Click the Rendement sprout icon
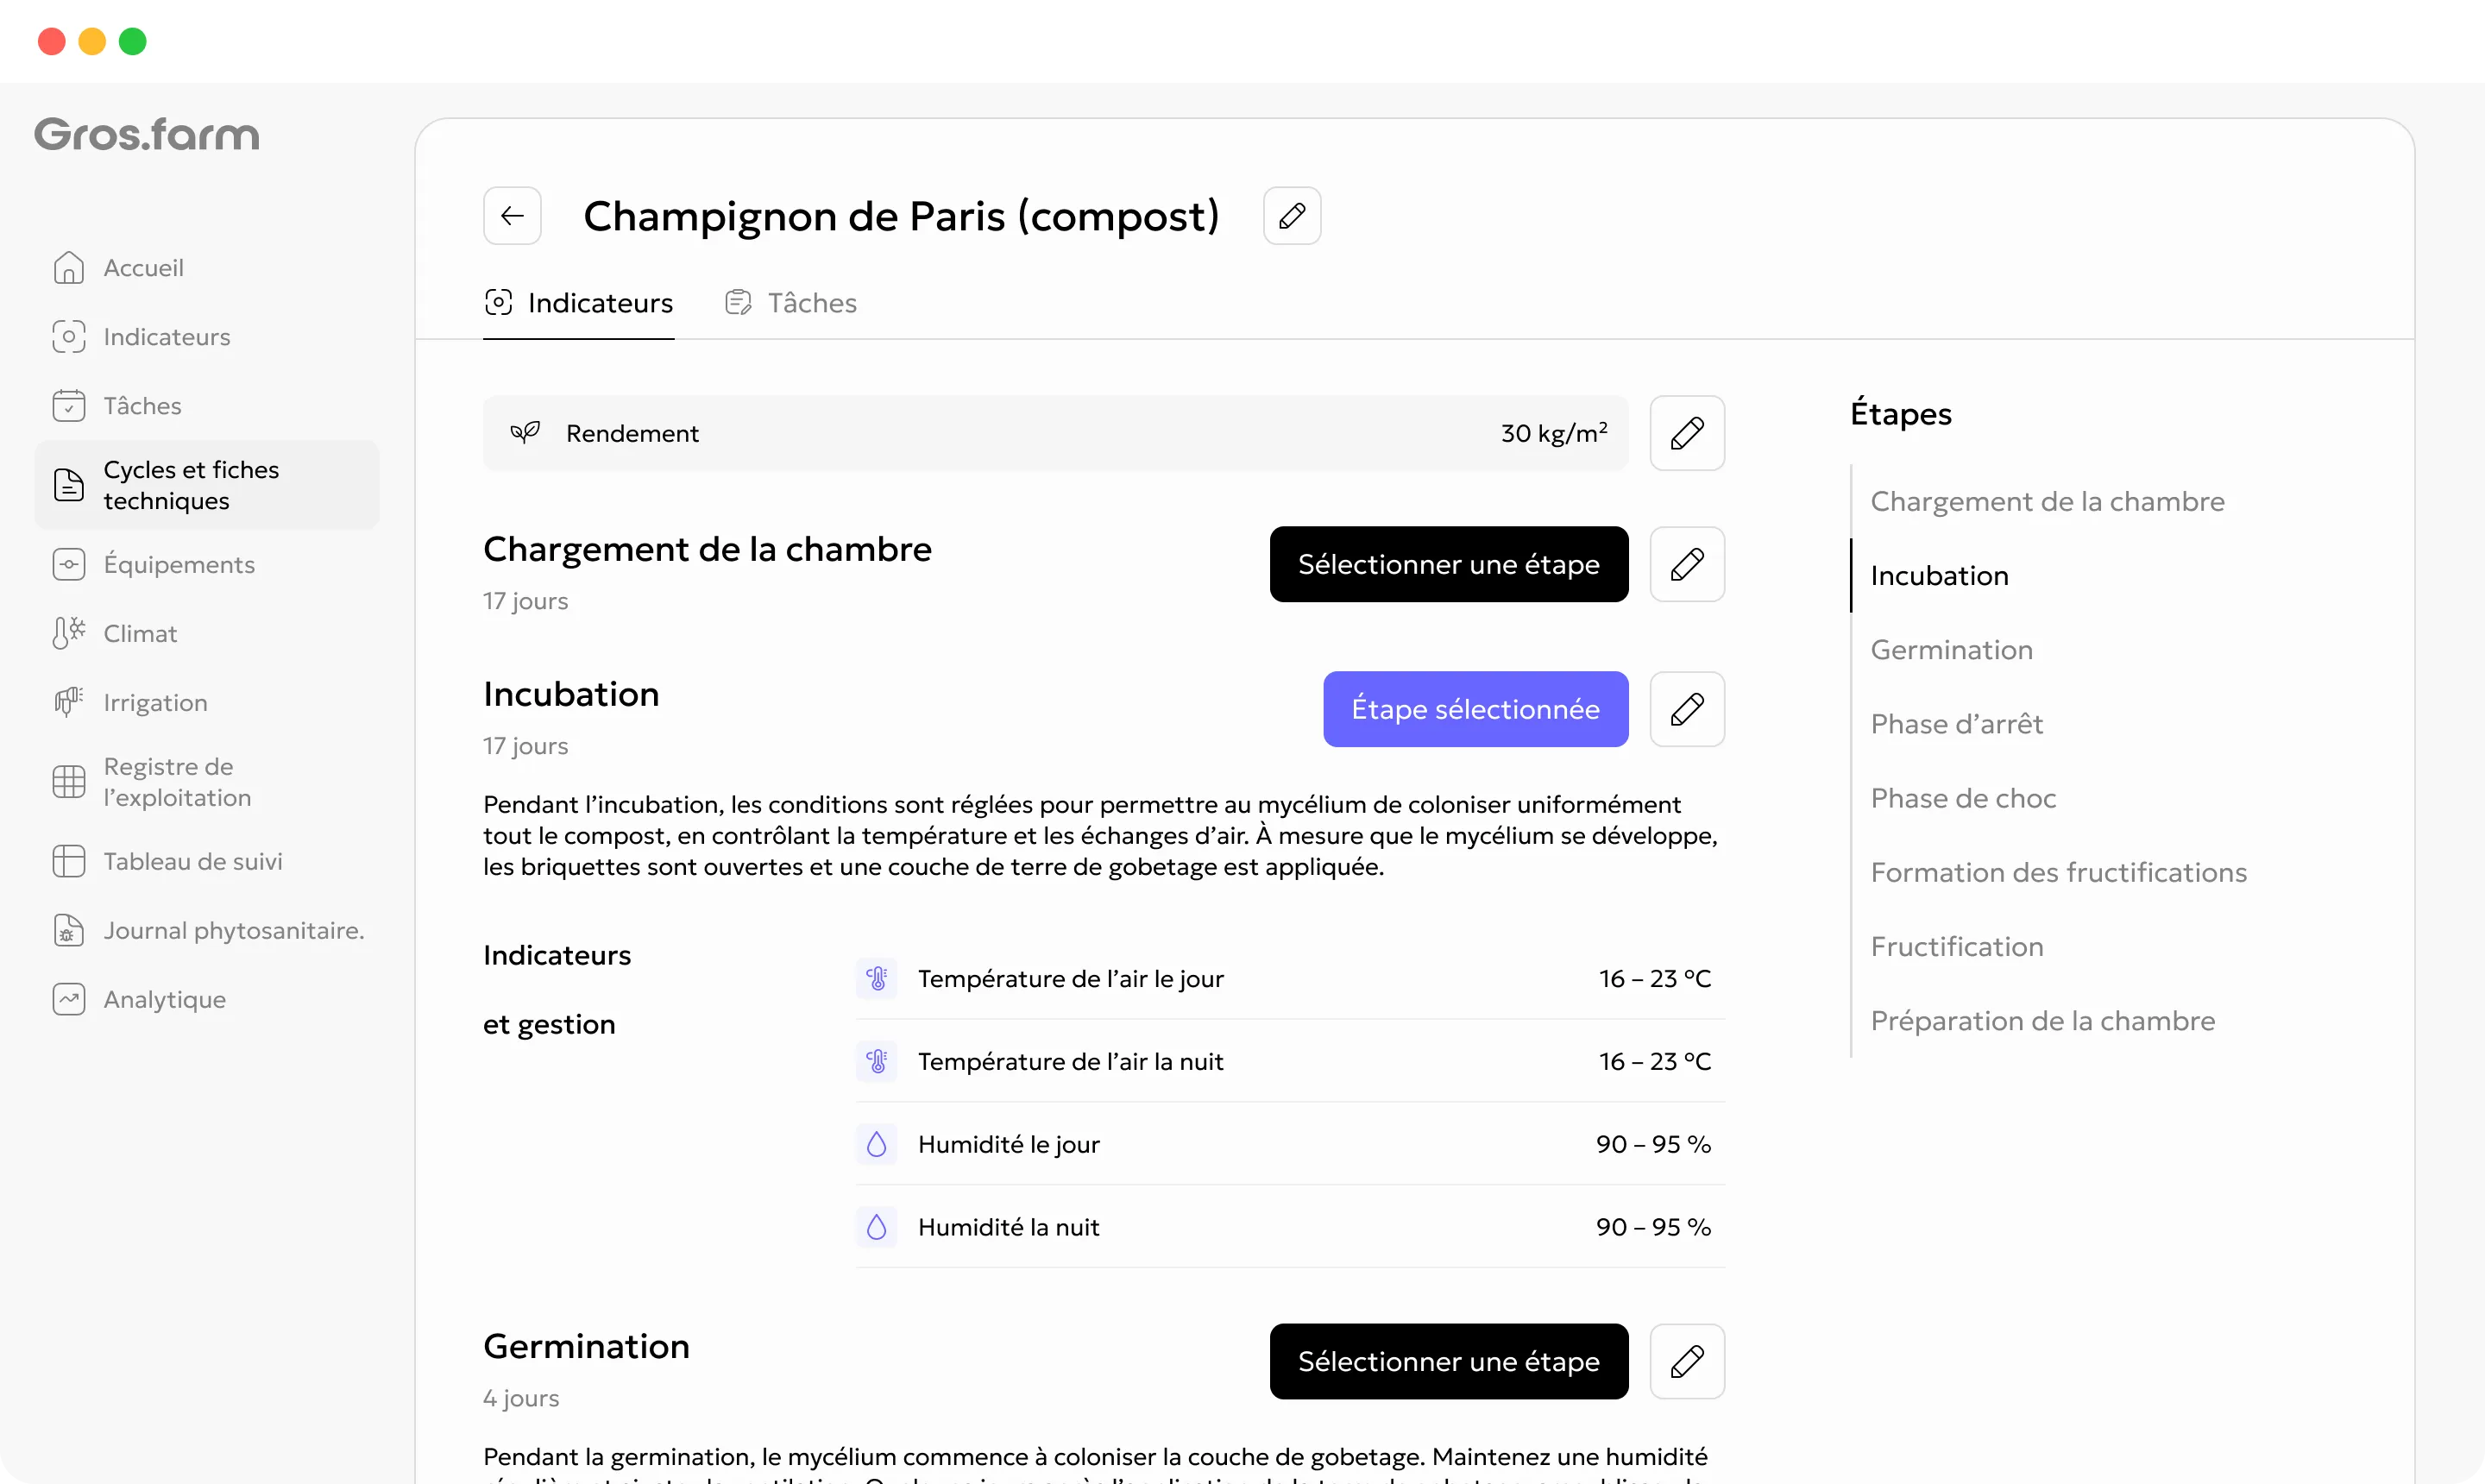The image size is (2485, 1484). pos(525,433)
